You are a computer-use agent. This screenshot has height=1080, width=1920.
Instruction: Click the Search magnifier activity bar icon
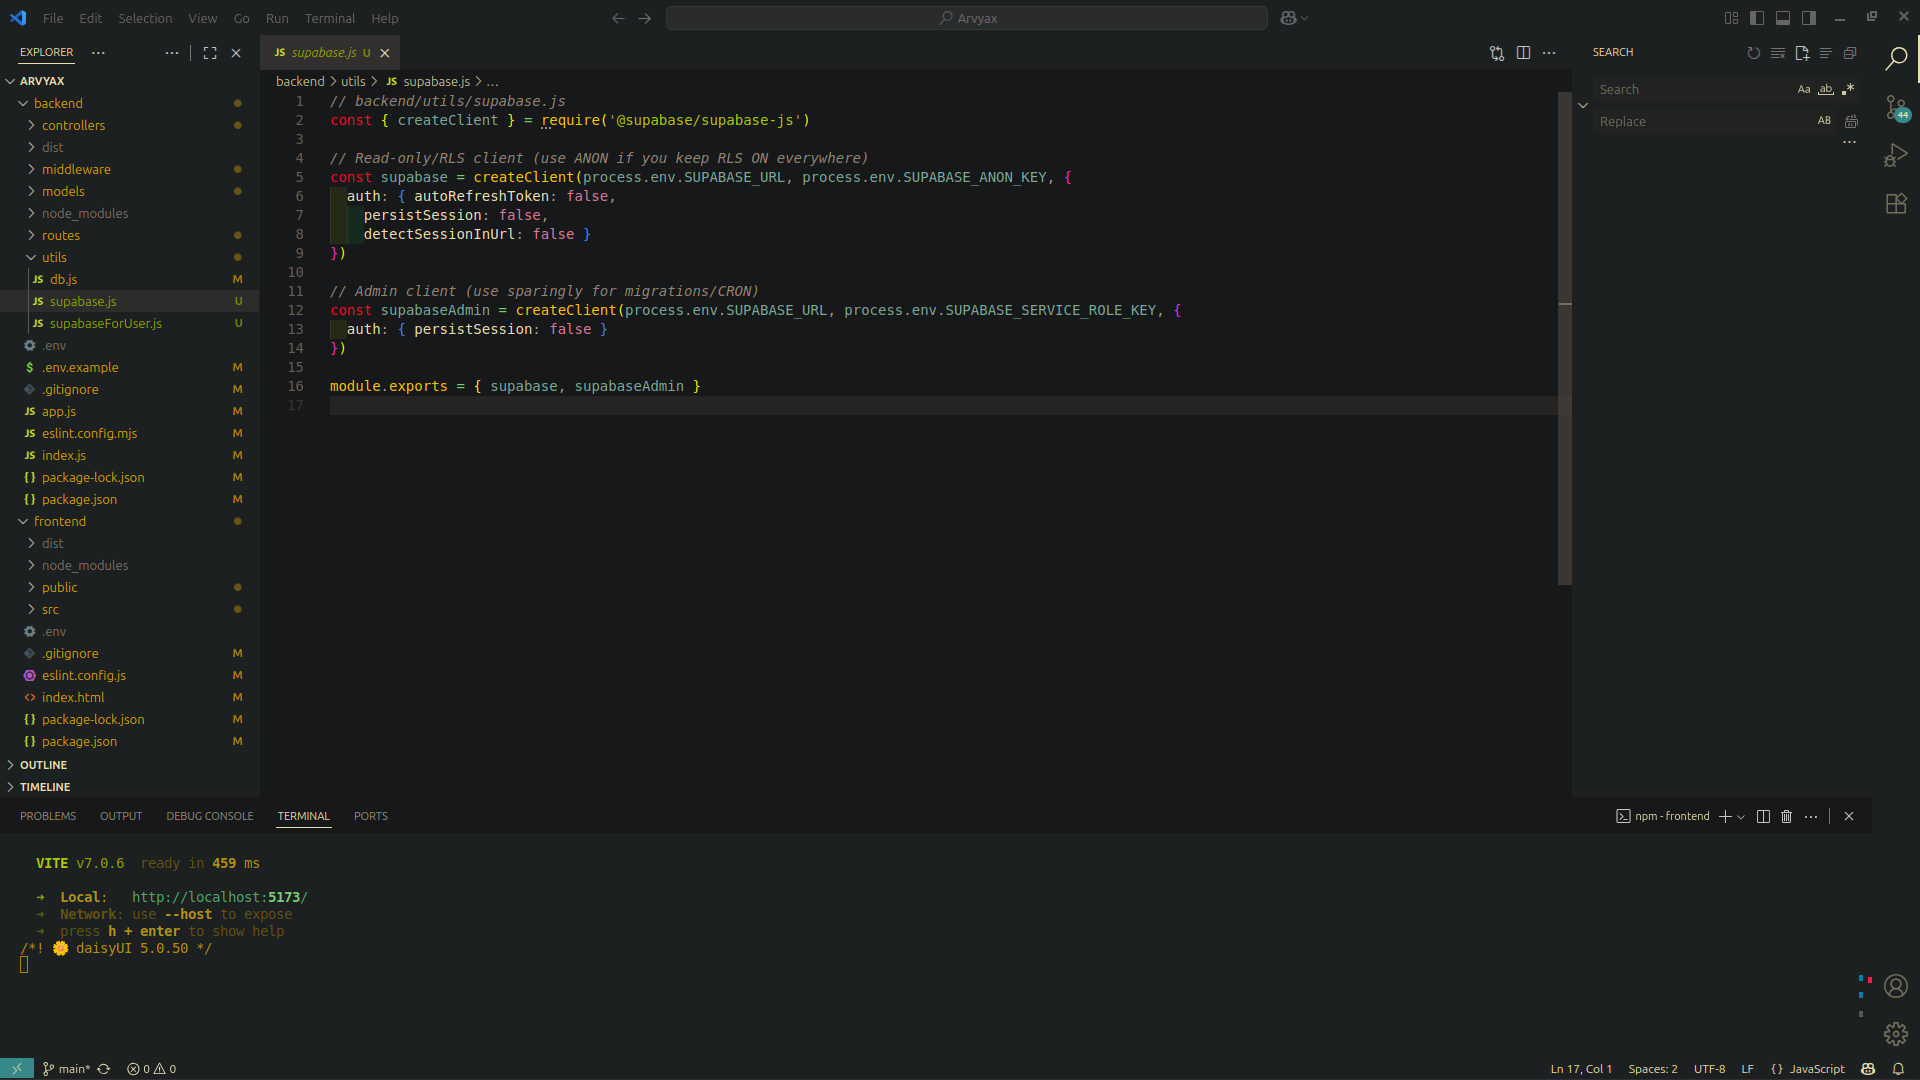[1896, 59]
